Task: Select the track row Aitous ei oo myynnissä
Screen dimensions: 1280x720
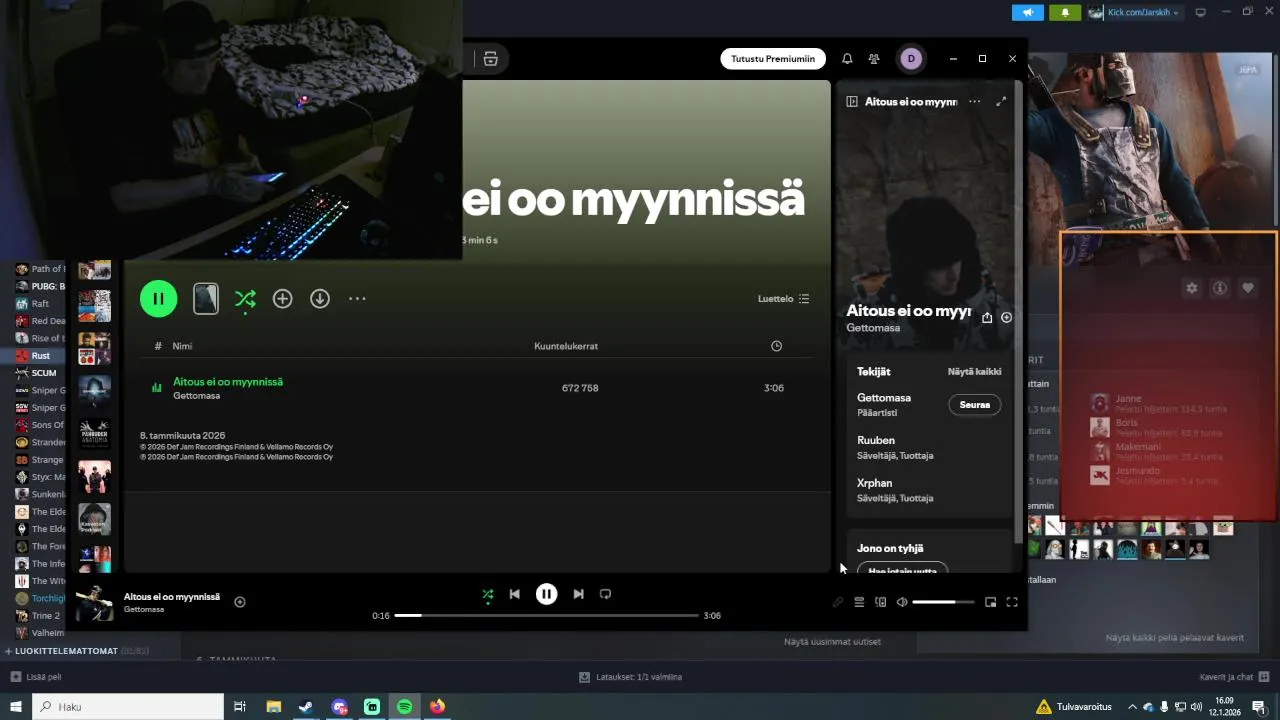Action: [477, 388]
